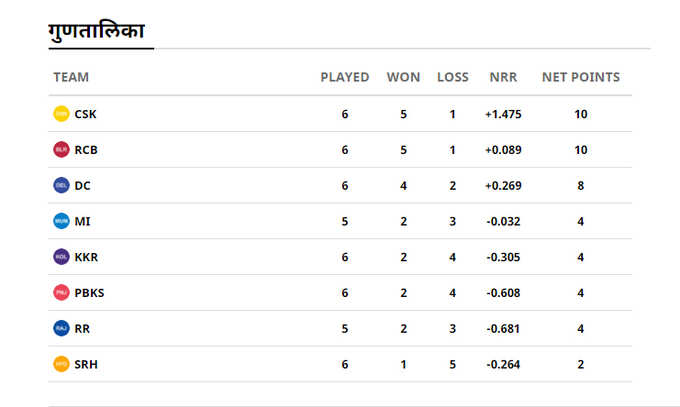This screenshot has width=680, height=407.
Task: Click the PBKS team logo icon
Action: (x=61, y=292)
